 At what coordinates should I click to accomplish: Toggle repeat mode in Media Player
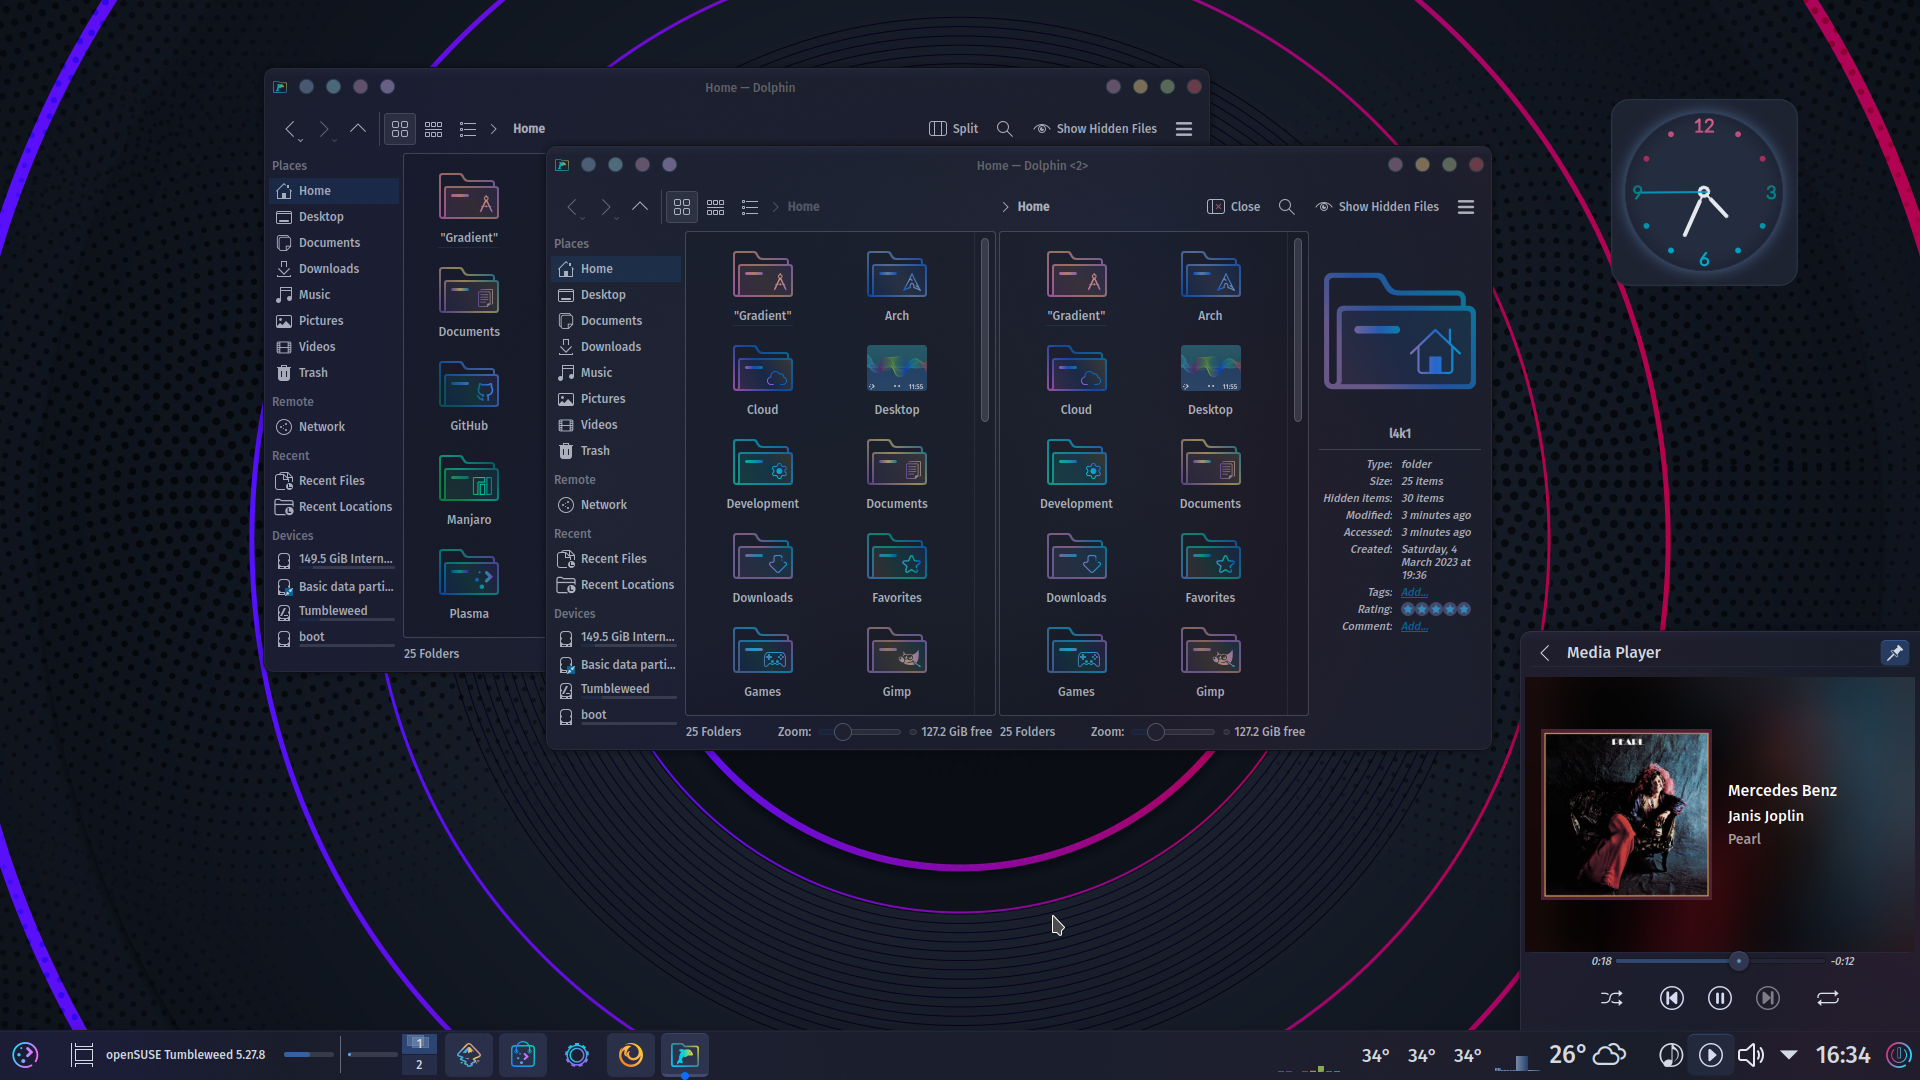[x=1828, y=998]
